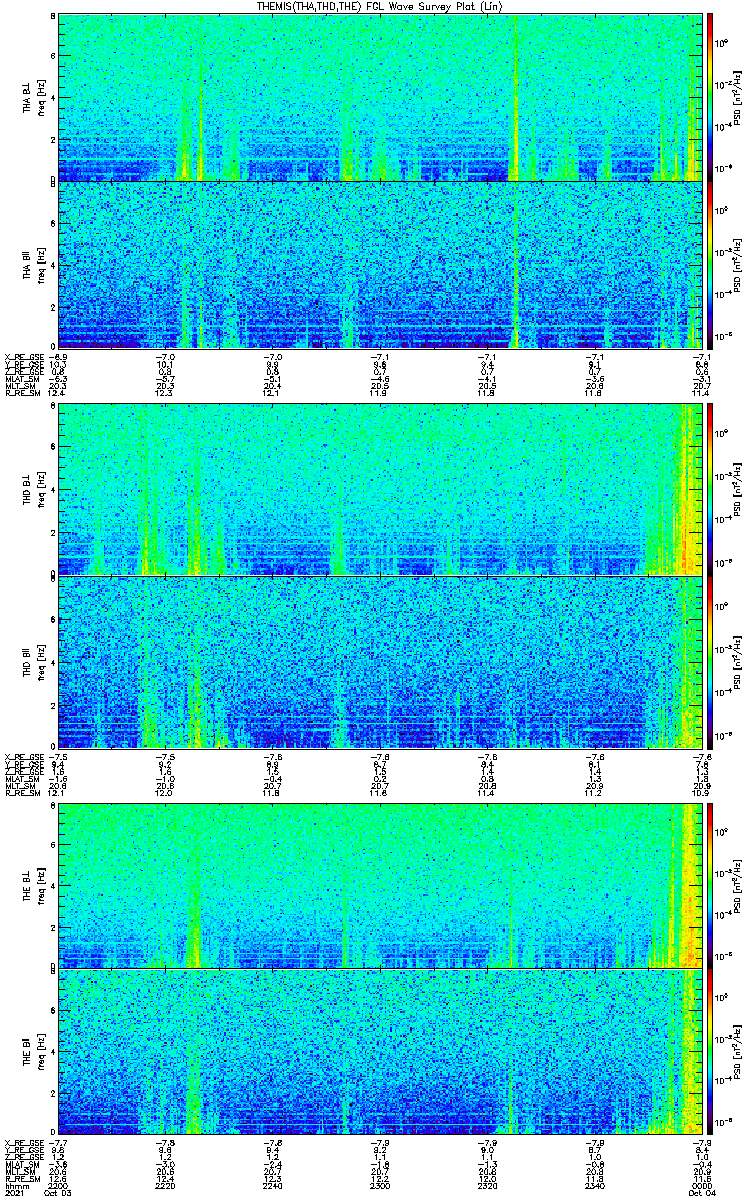Click the '2320' time tick label
Viewport: 750px width, 1200px height.
click(x=486, y=1184)
